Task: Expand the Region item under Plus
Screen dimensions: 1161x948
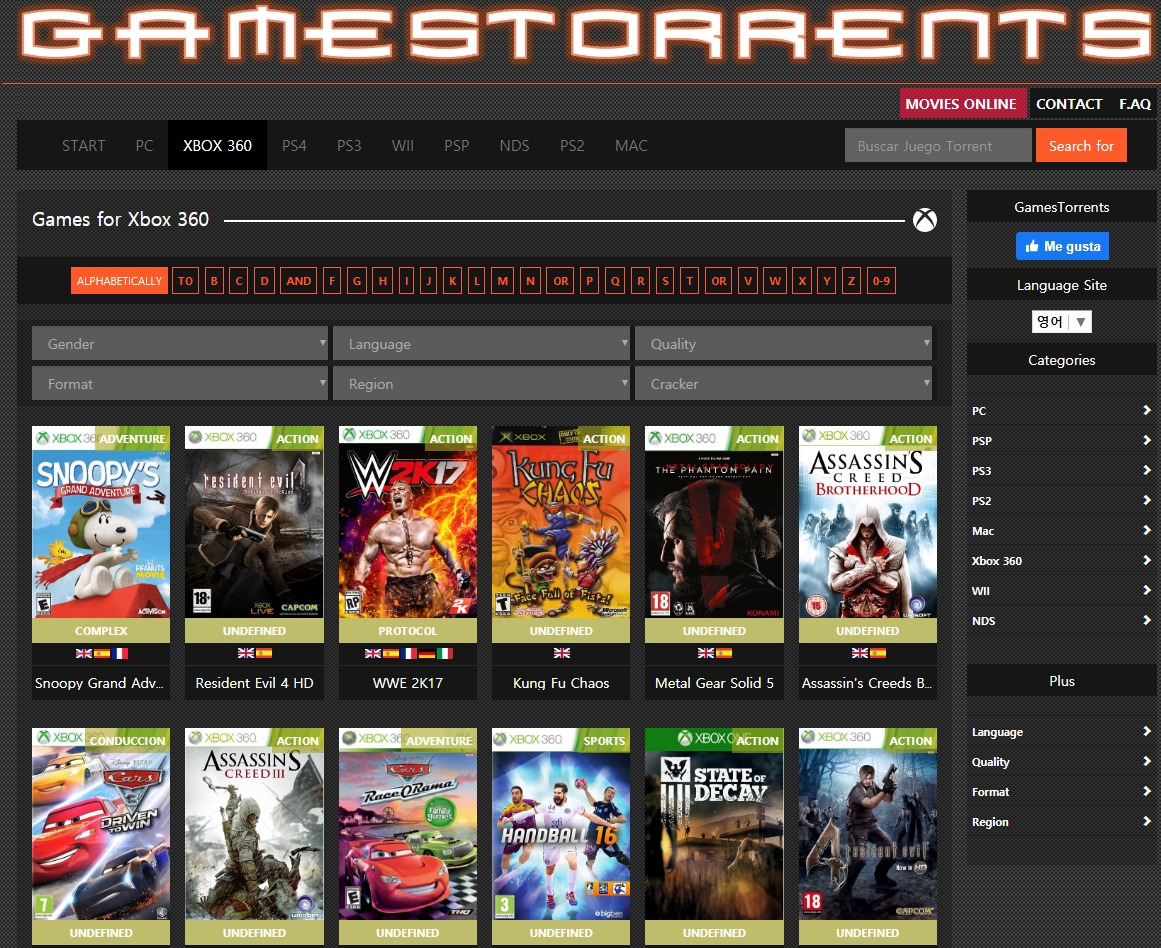Action: point(1062,821)
